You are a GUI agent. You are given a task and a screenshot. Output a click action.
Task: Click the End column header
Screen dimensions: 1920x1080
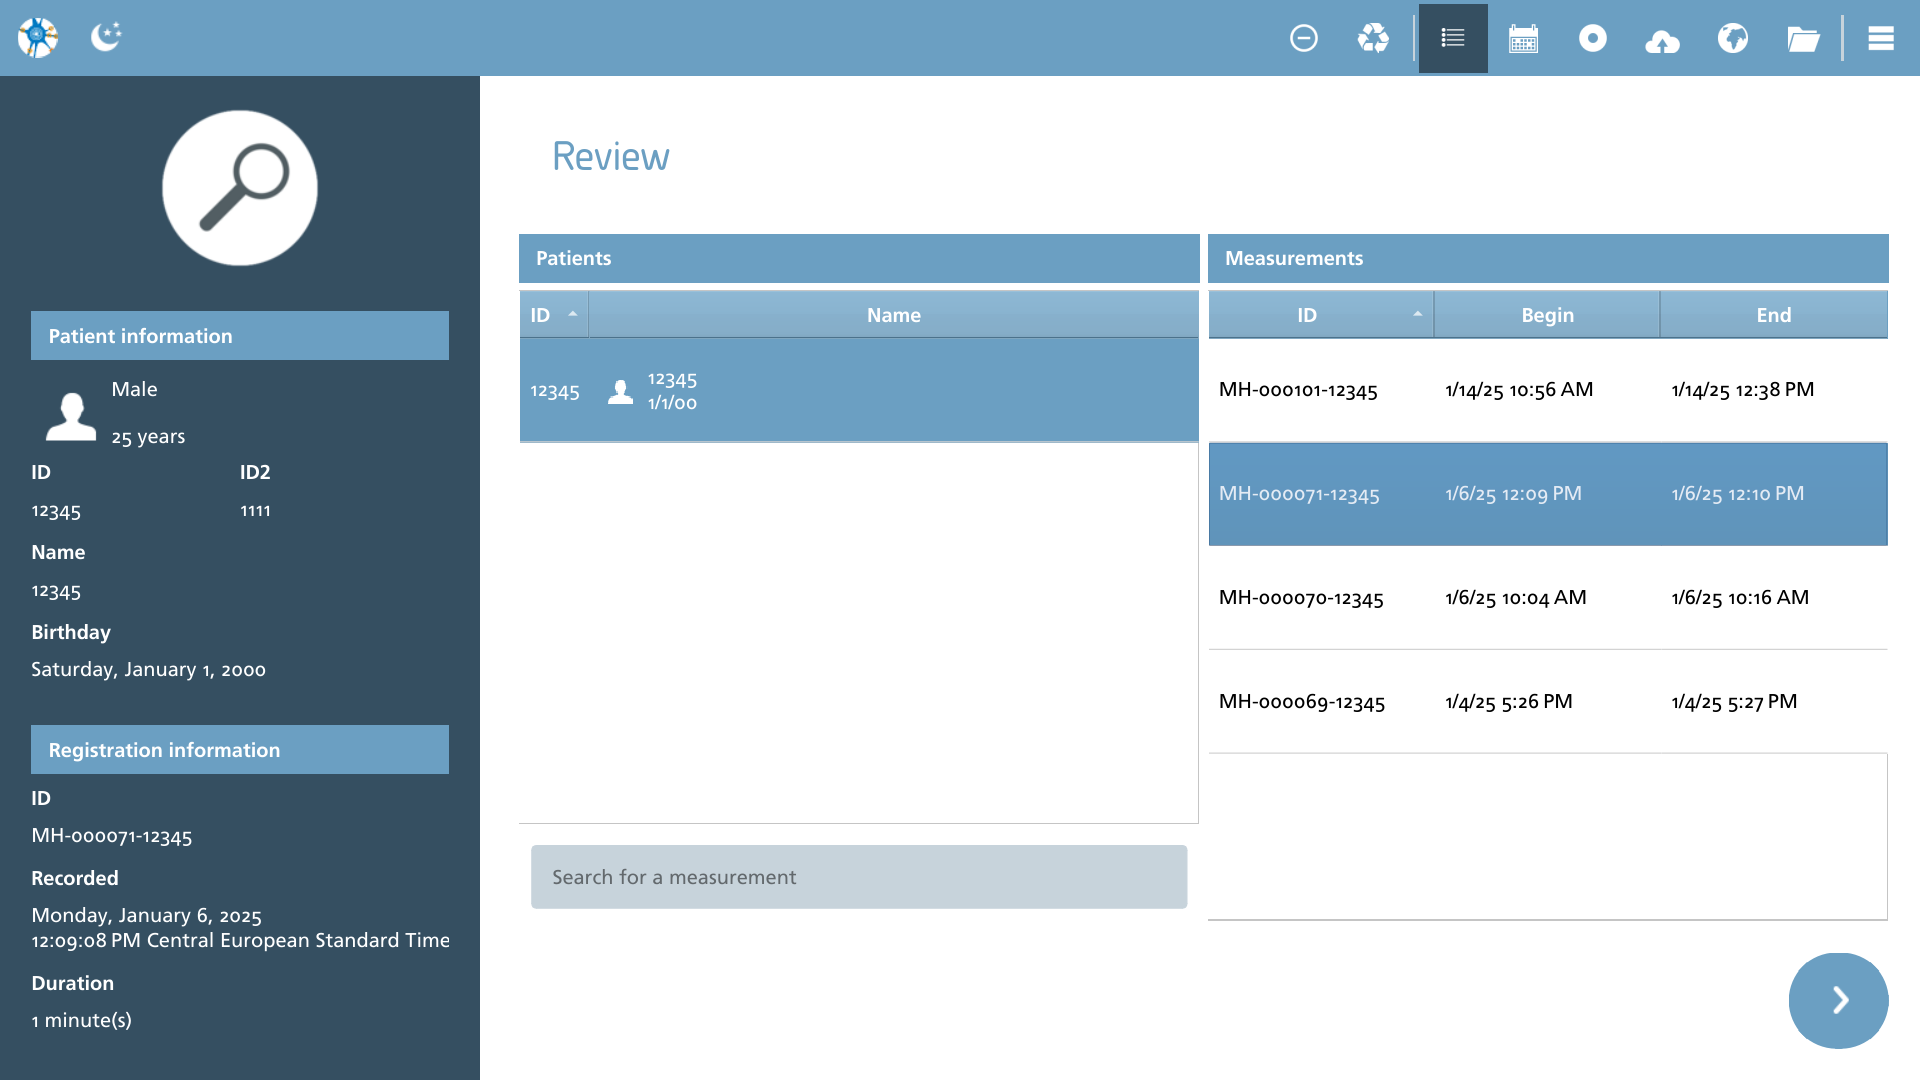pyautogui.click(x=1774, y=315)
